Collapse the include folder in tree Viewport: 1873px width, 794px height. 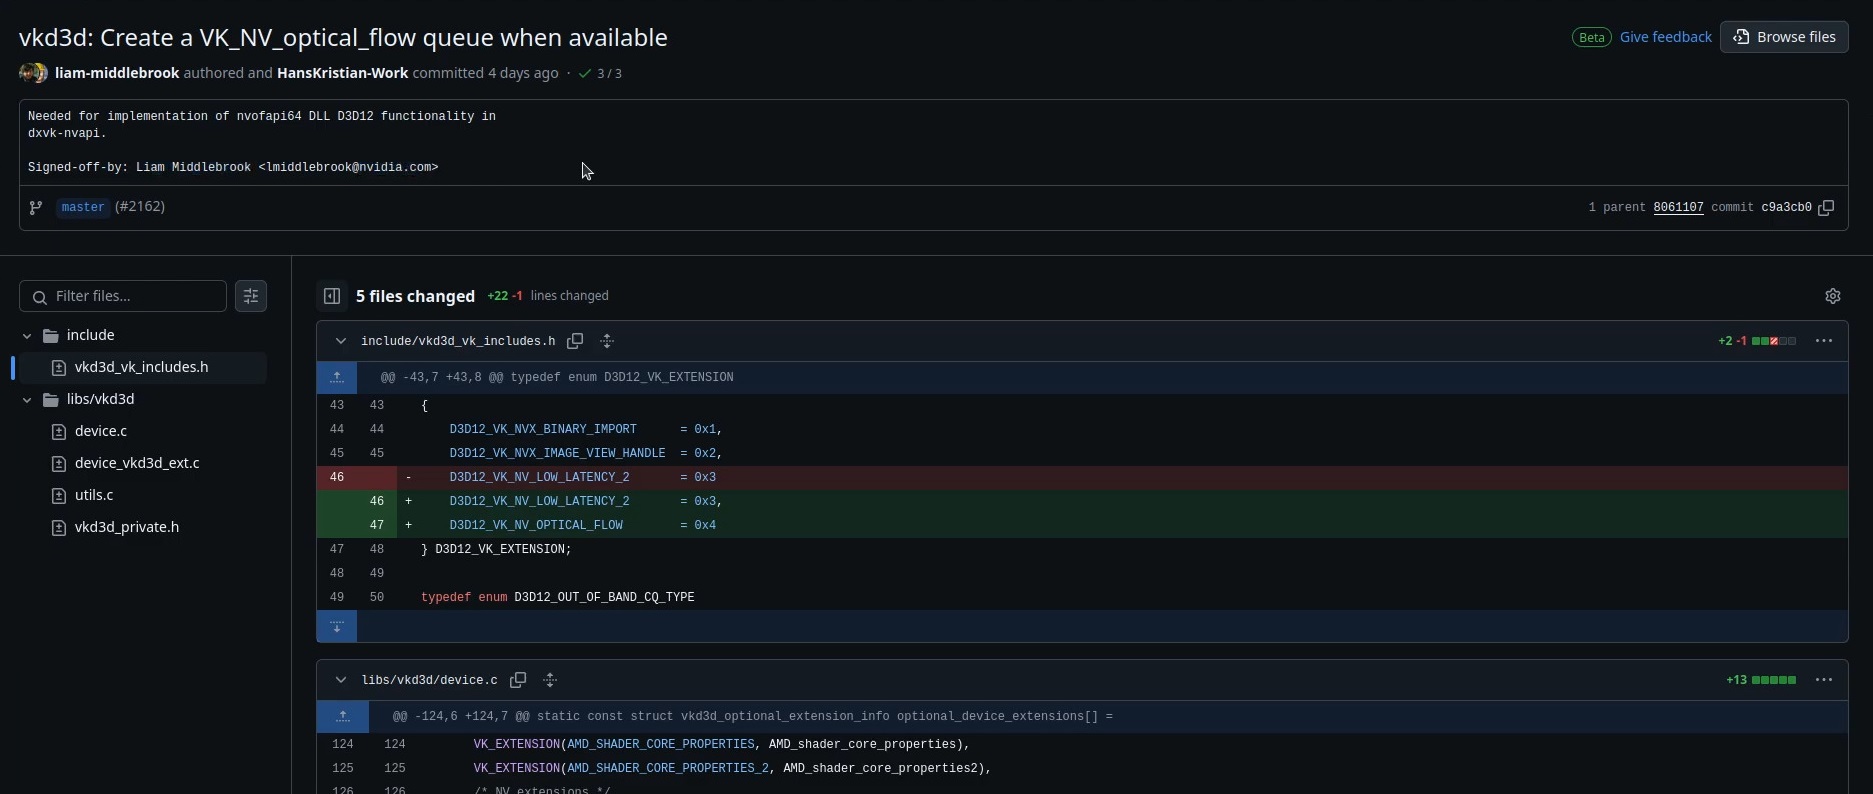pos(27,335)
